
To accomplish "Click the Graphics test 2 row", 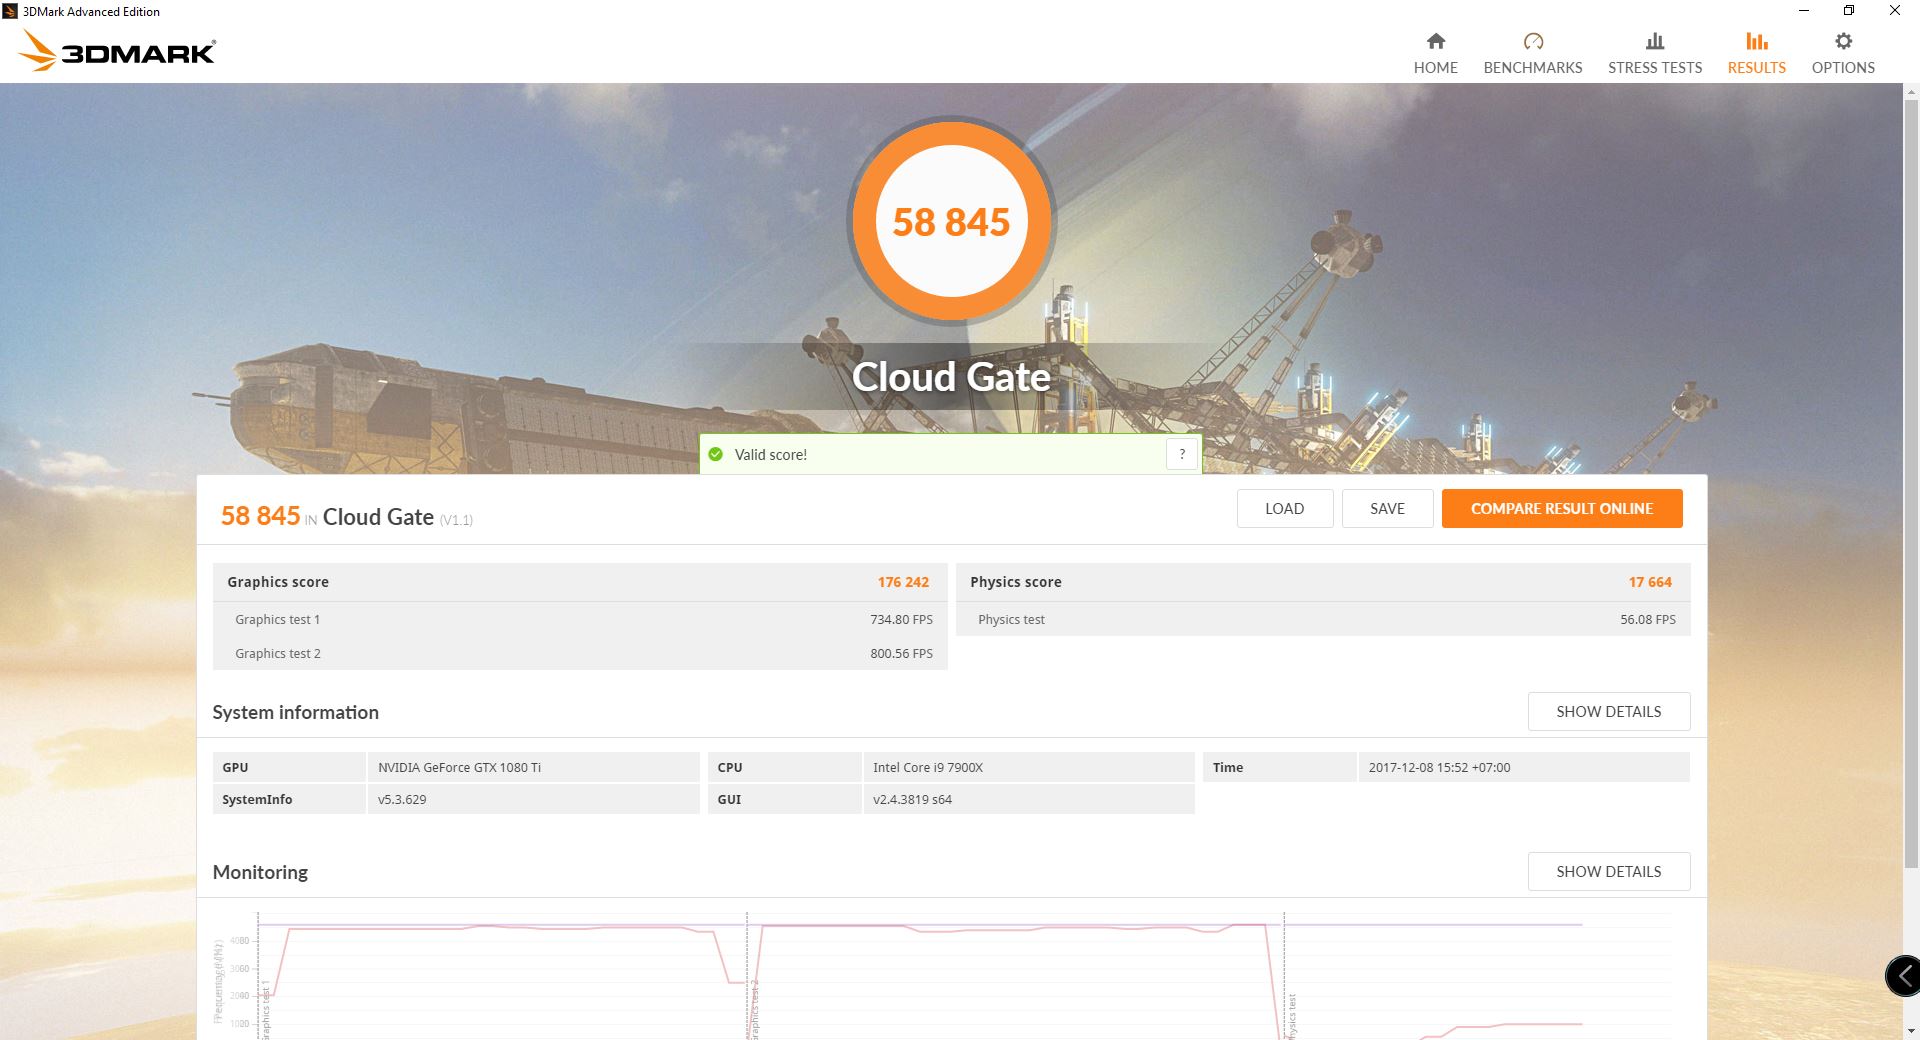I will pos(580,653).
